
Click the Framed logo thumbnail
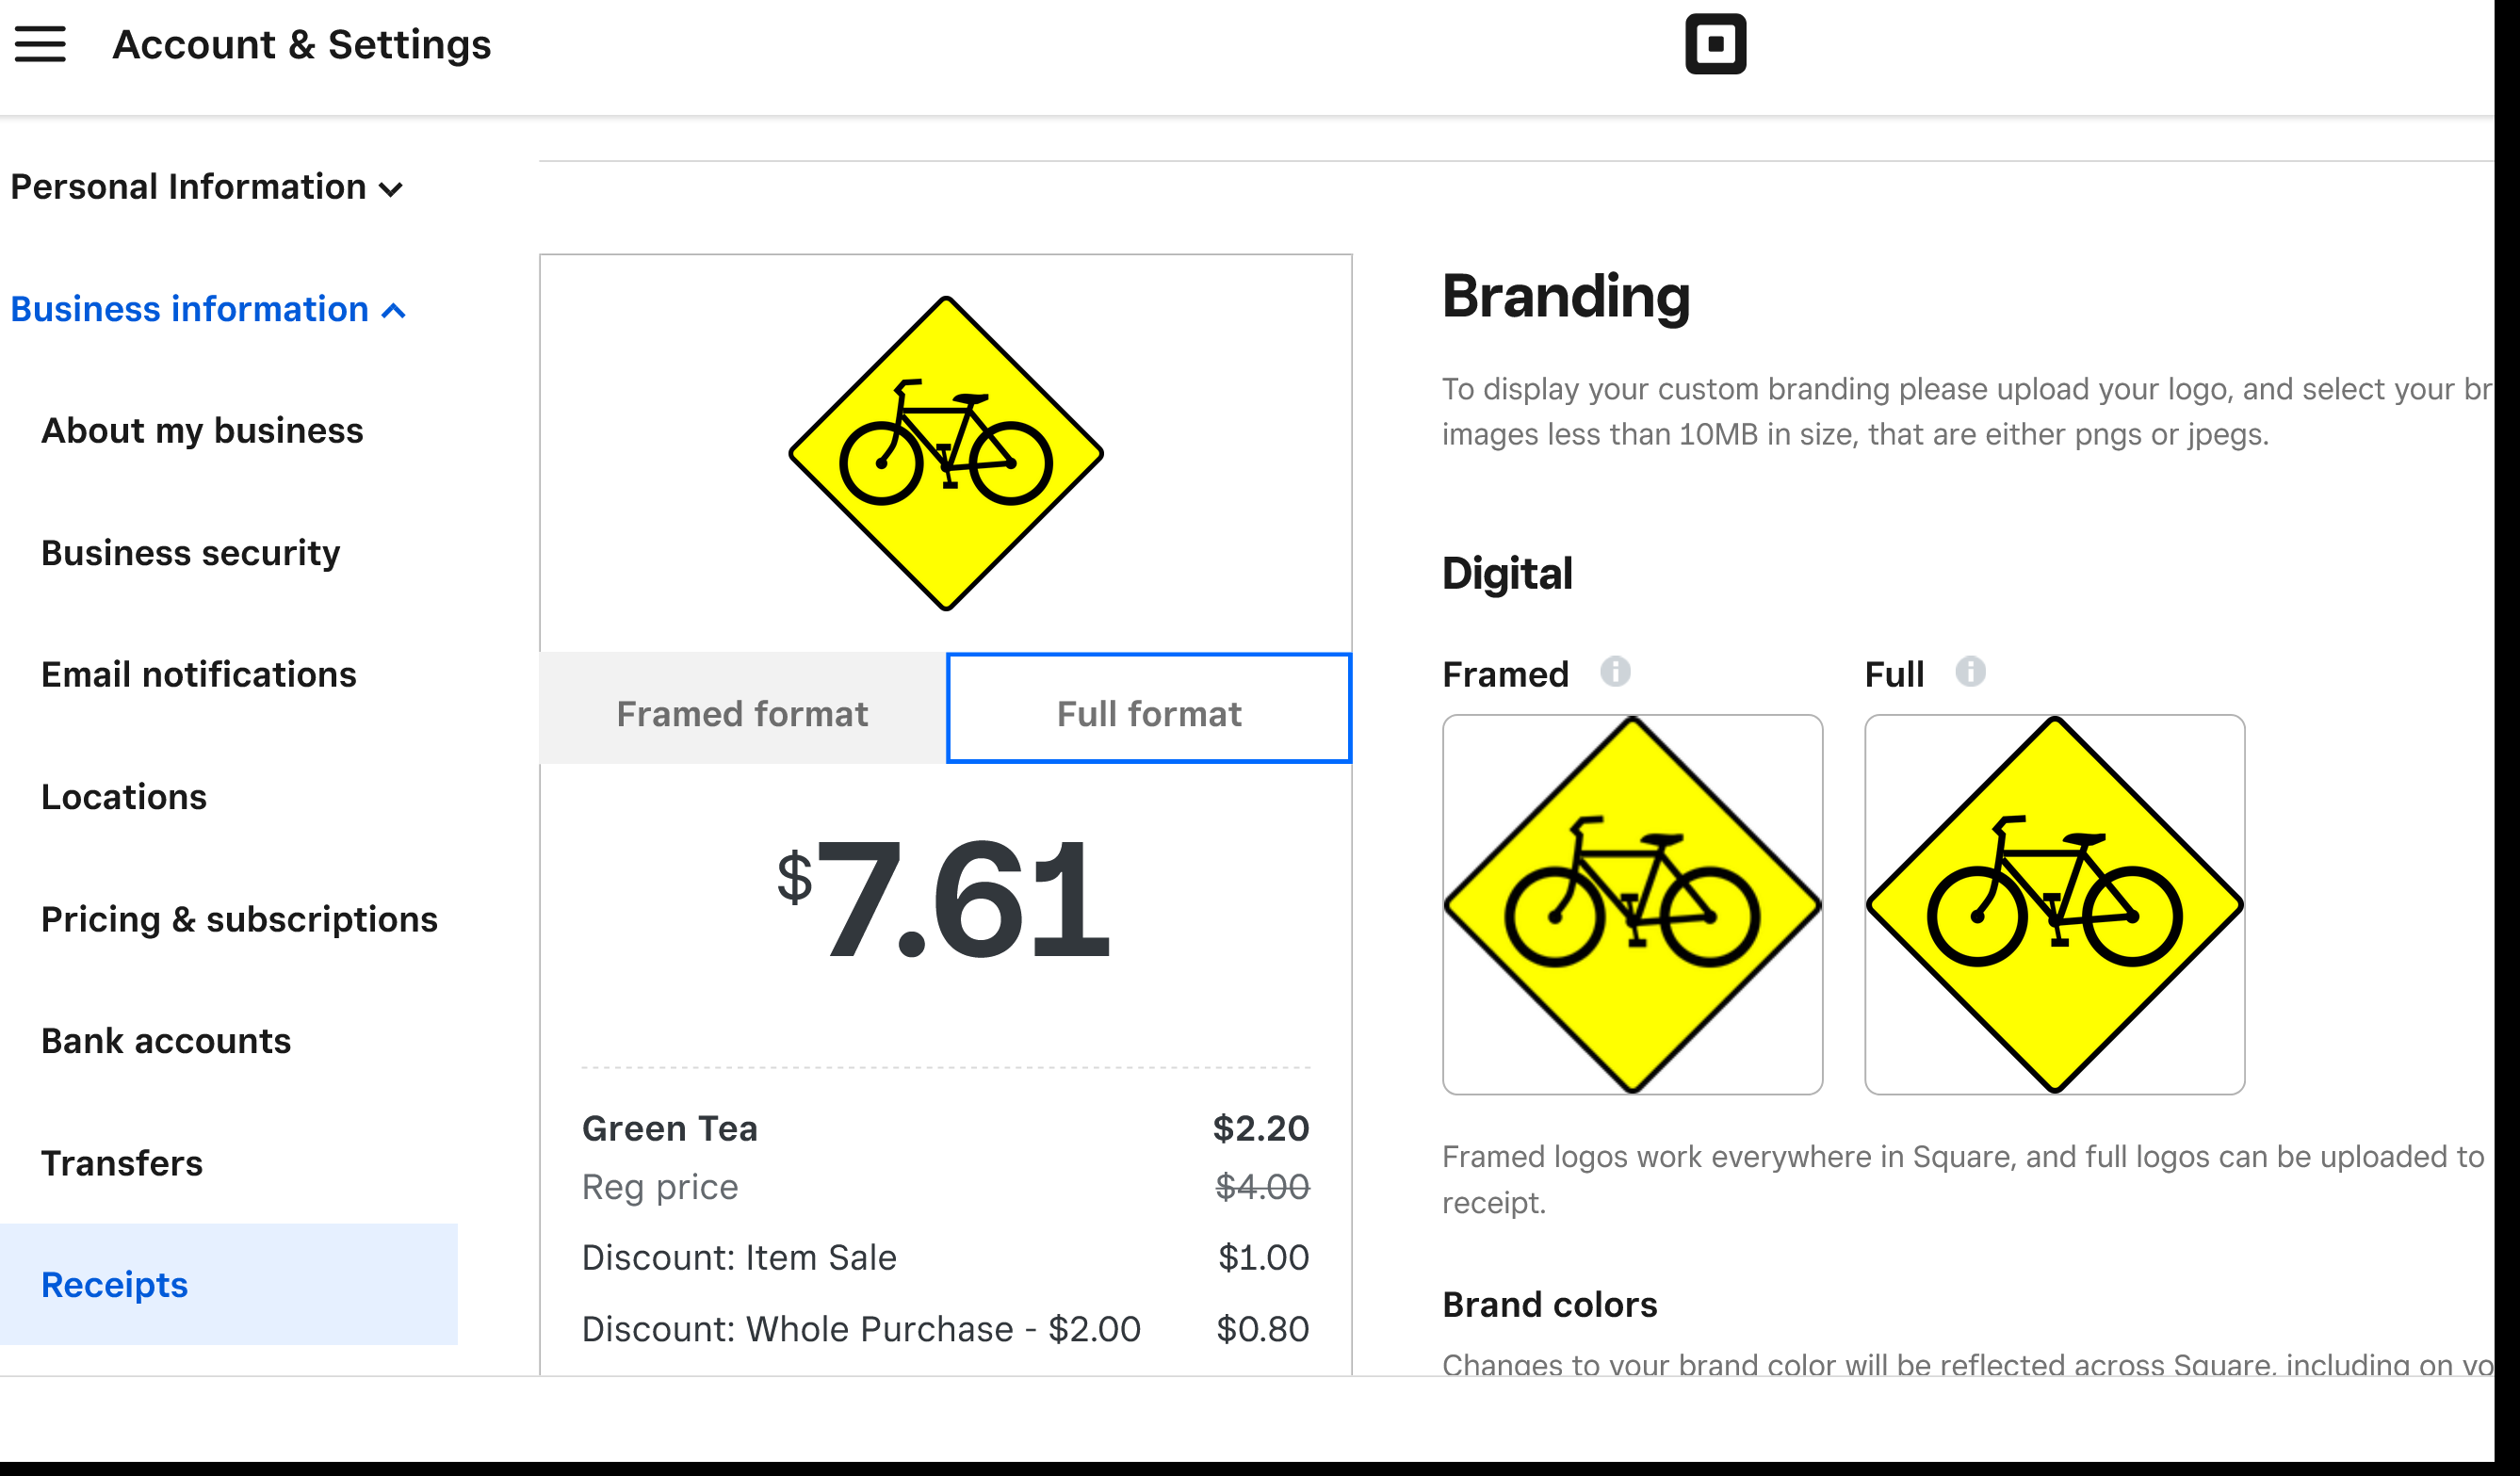[x=1632, y=904]
